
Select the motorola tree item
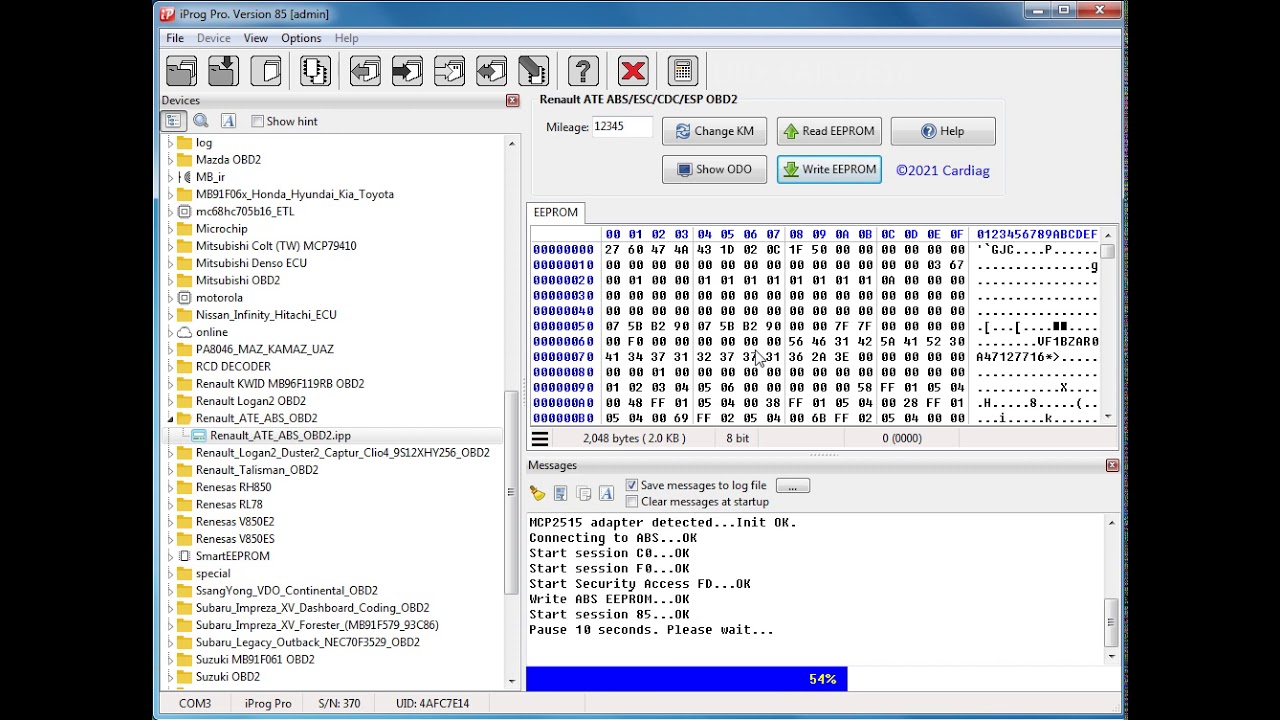pos(219,298)
